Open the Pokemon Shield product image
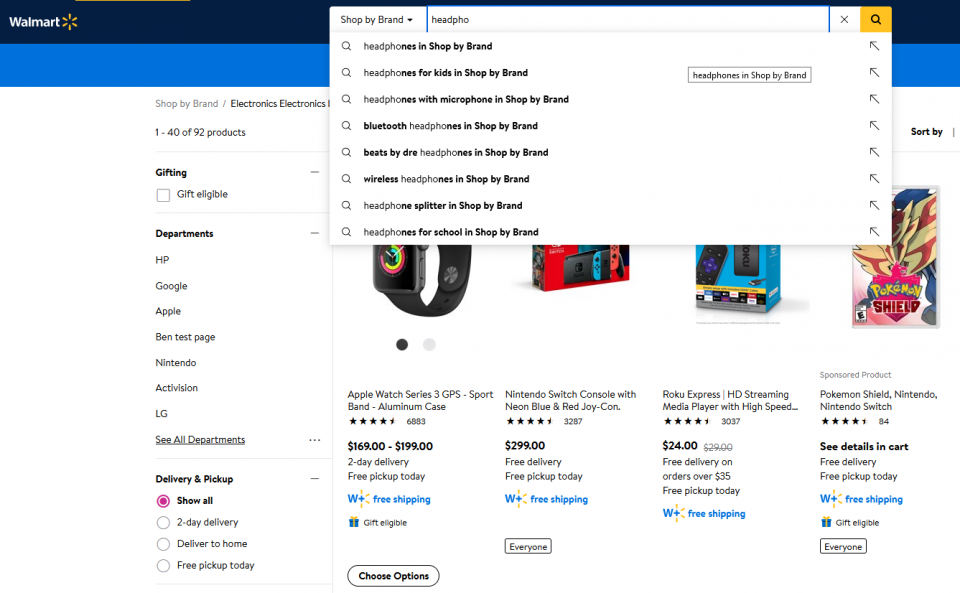Viewport: 960px width, 593px height. [895, 257]
